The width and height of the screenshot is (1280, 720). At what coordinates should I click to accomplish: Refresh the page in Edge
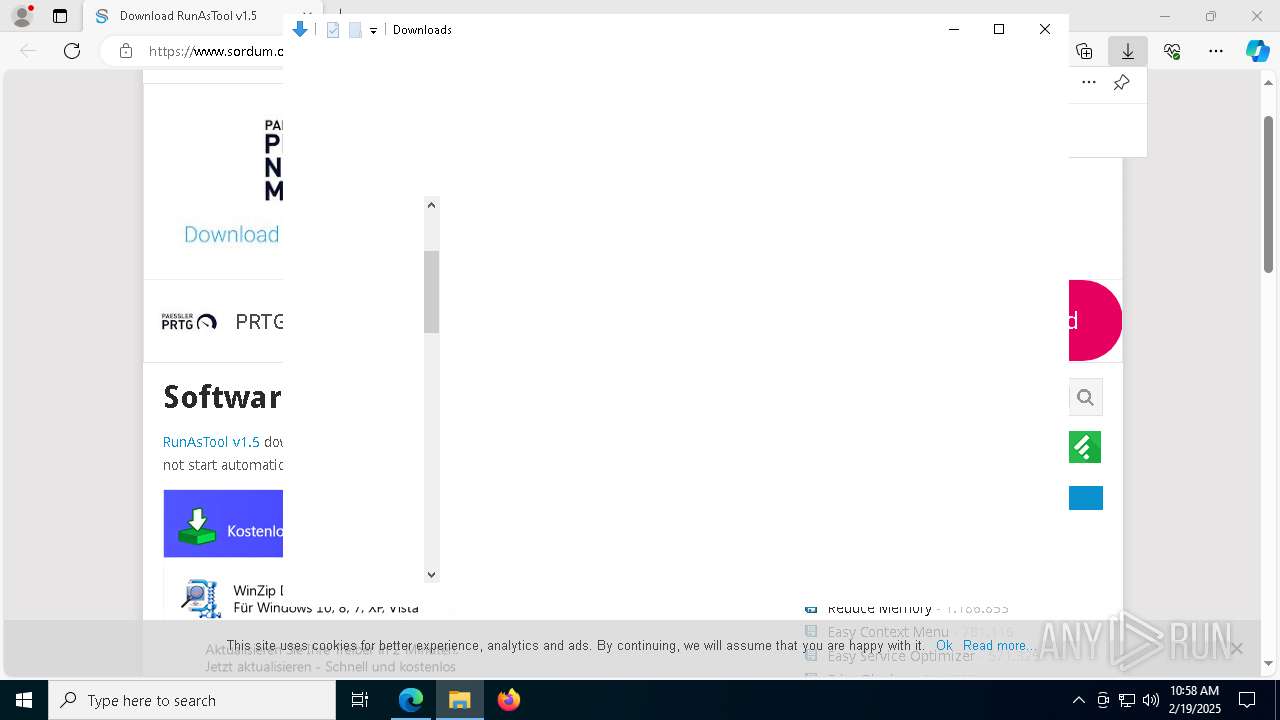72,51
